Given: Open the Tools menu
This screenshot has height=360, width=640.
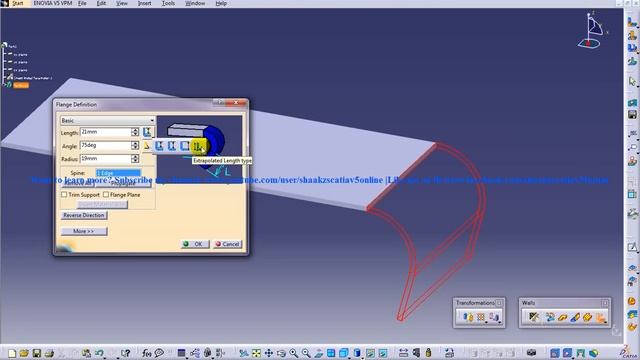Looking at the screenshot, I should pyautogui.click(x=168, y=3).
